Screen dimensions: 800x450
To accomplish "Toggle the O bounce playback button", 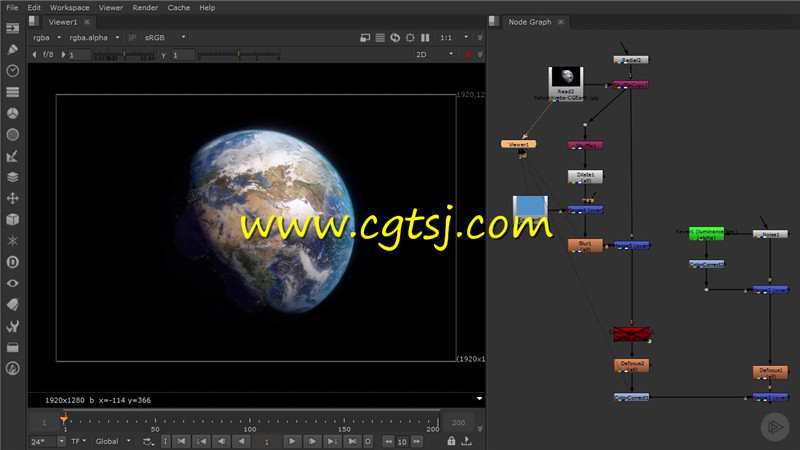I will tap(368, 441).
